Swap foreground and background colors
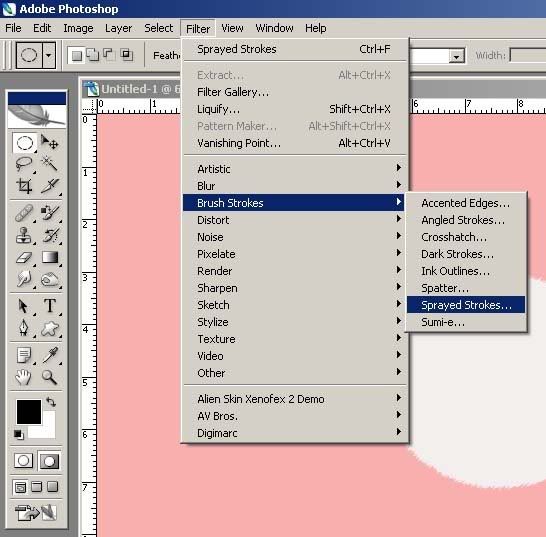Screen dimensions: 546x537 tap(51, 402)
